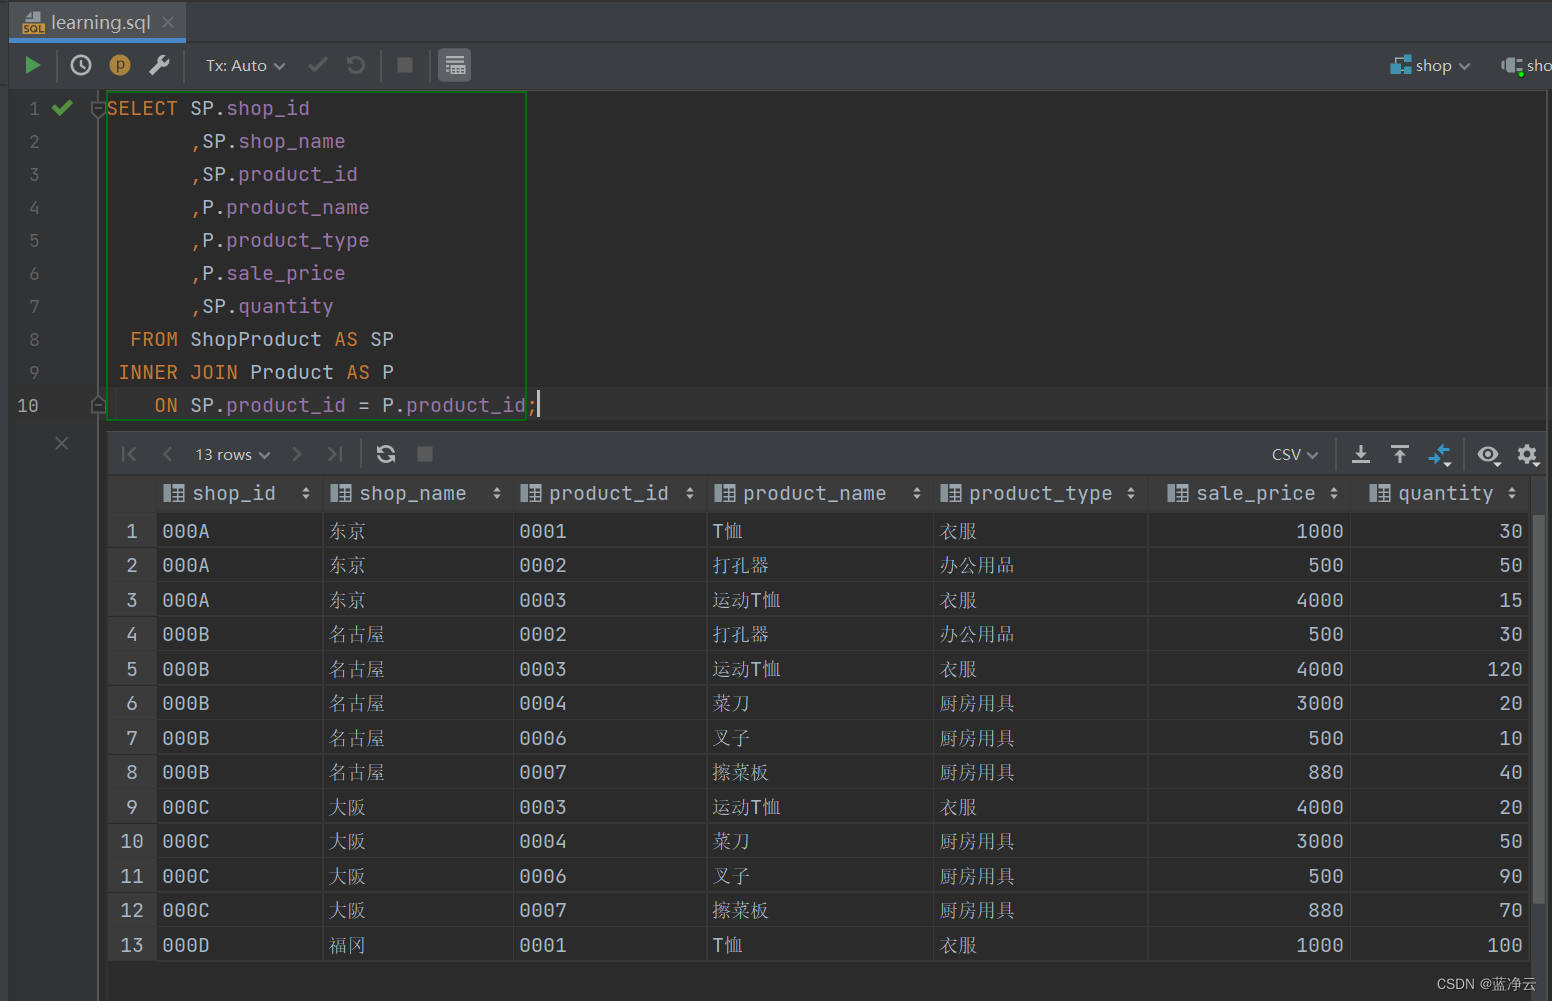The image size is (1552, 1001).
Task: Click shop_id cell 000D in row 13
Action: click(x=239, y=945)
